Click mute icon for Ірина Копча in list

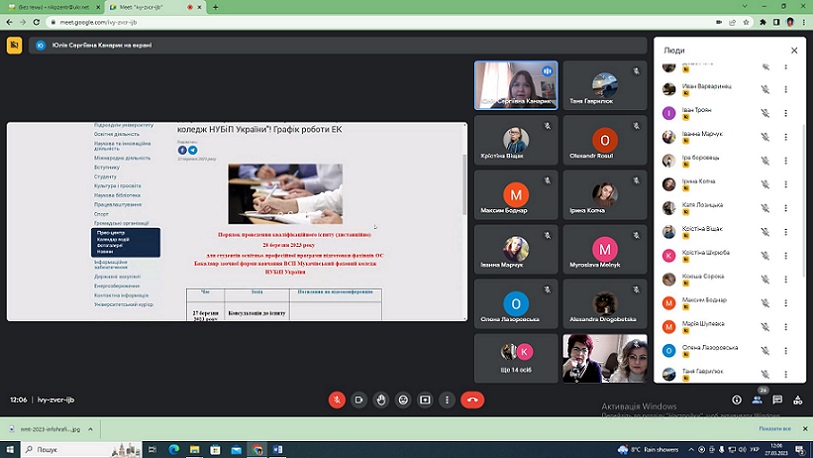click(x=765, y=184)
